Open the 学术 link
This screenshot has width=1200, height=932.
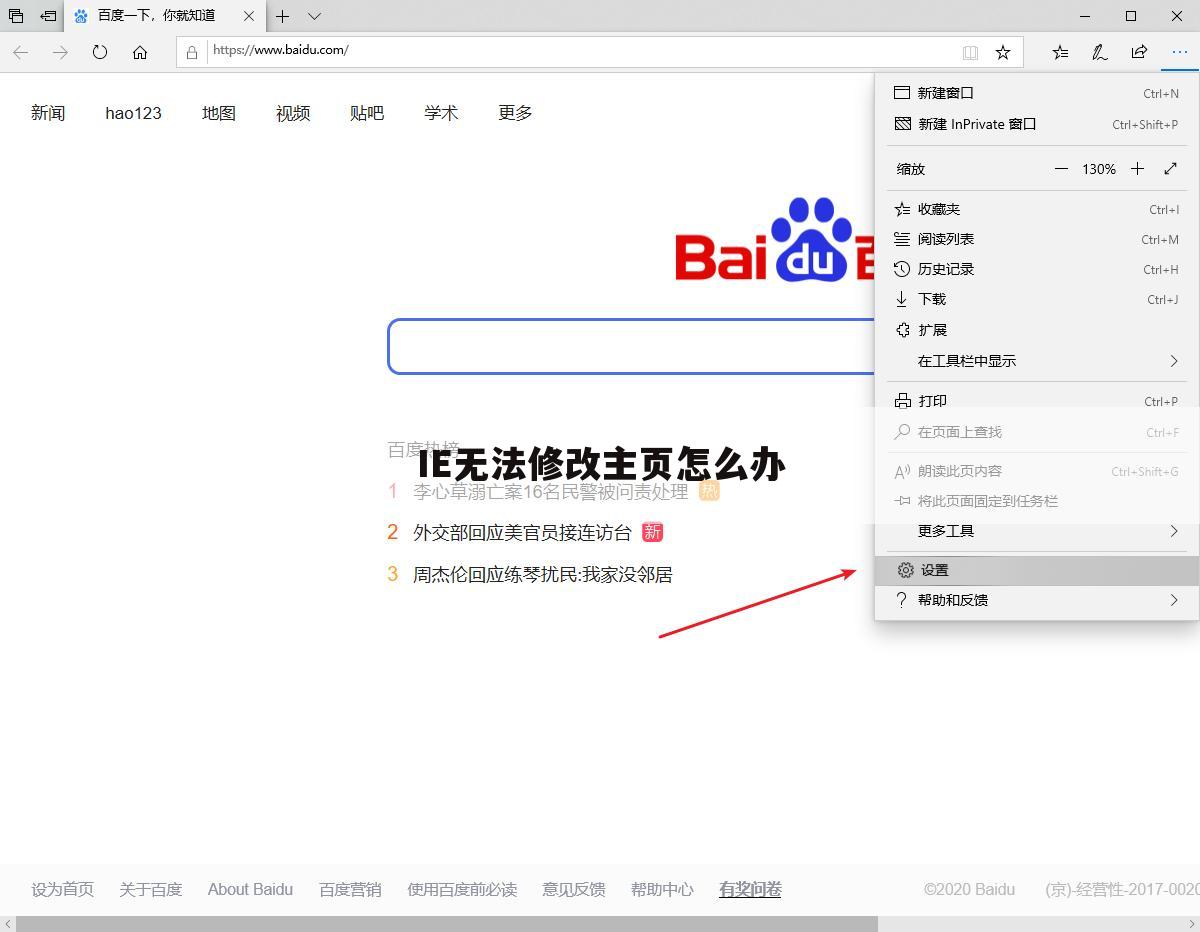click(x=441, y=113)
